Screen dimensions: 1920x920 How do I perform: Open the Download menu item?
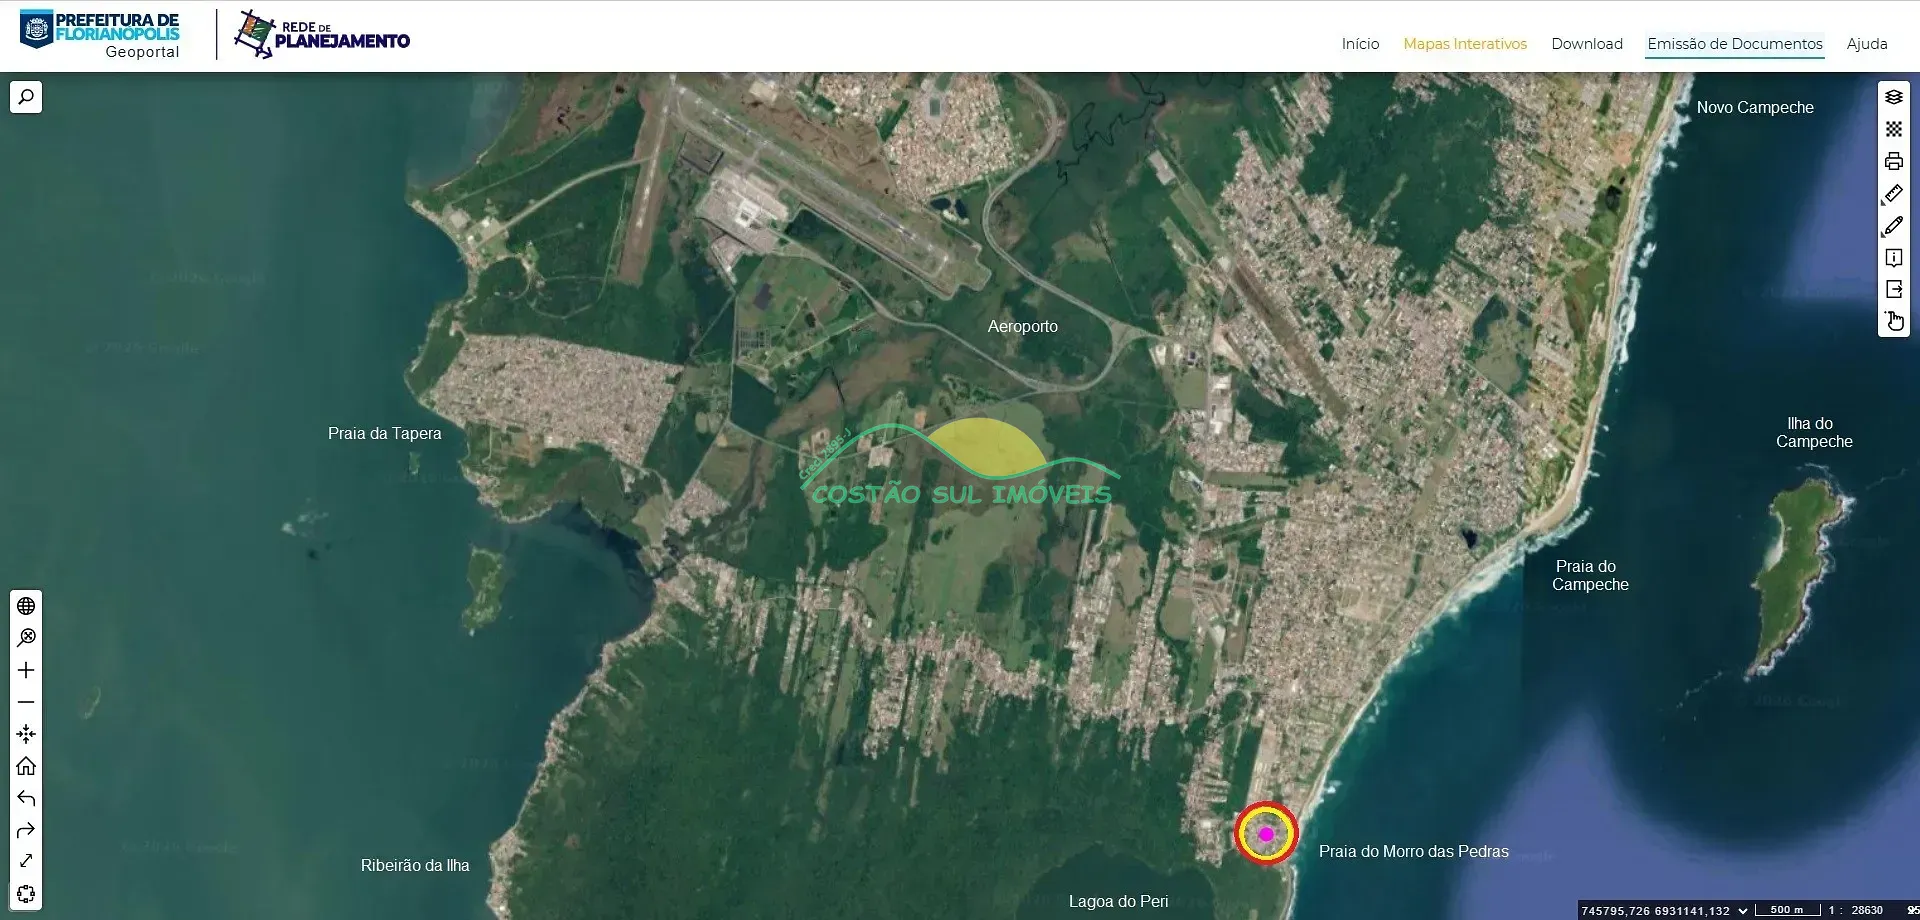click(1587, 44)
